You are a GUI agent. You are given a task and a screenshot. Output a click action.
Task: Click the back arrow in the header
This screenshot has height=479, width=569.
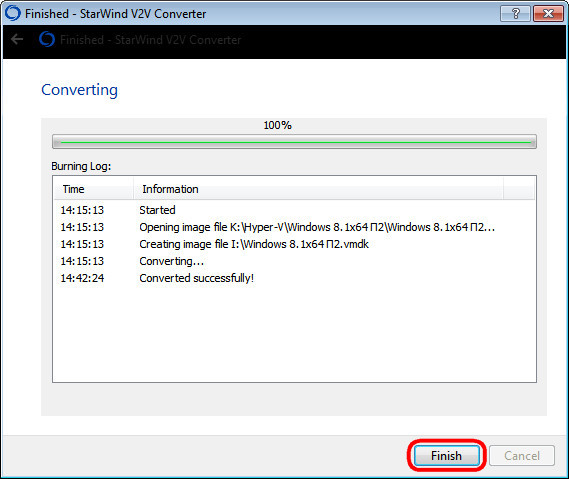coord(17,39)
